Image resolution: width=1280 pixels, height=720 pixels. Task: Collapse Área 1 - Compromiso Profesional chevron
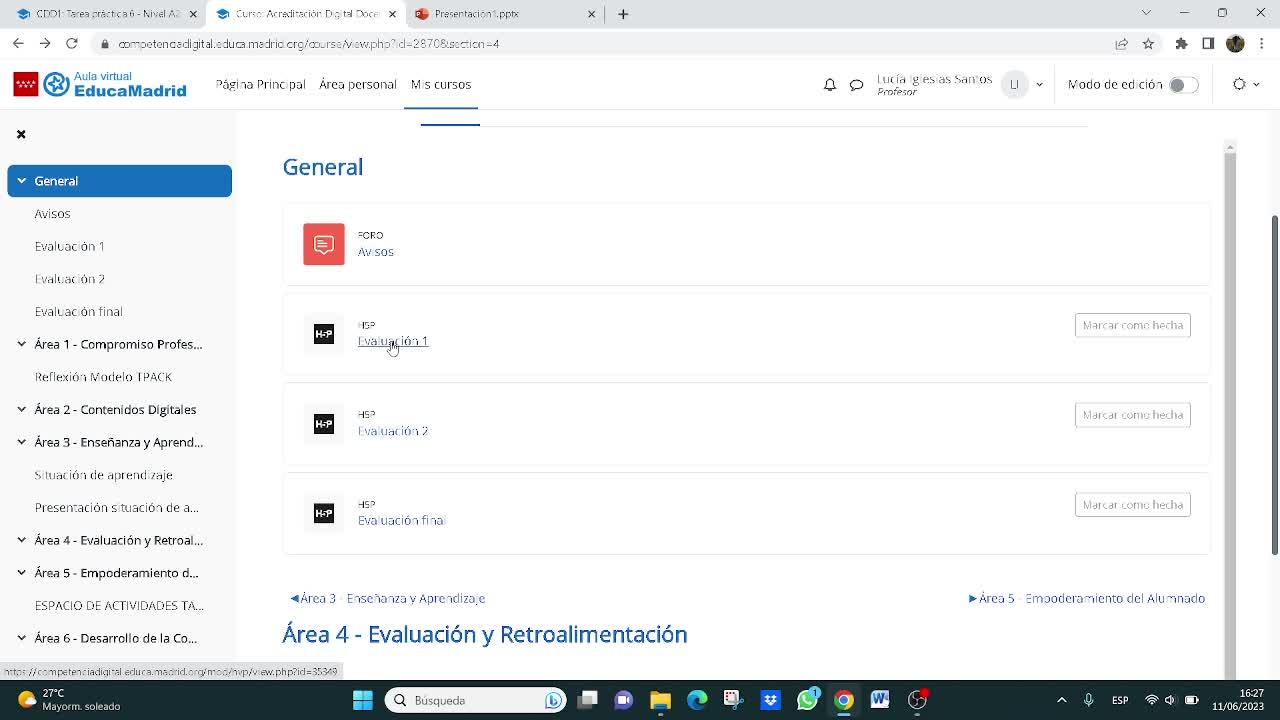pyautogui.click(x=21, y=344)
